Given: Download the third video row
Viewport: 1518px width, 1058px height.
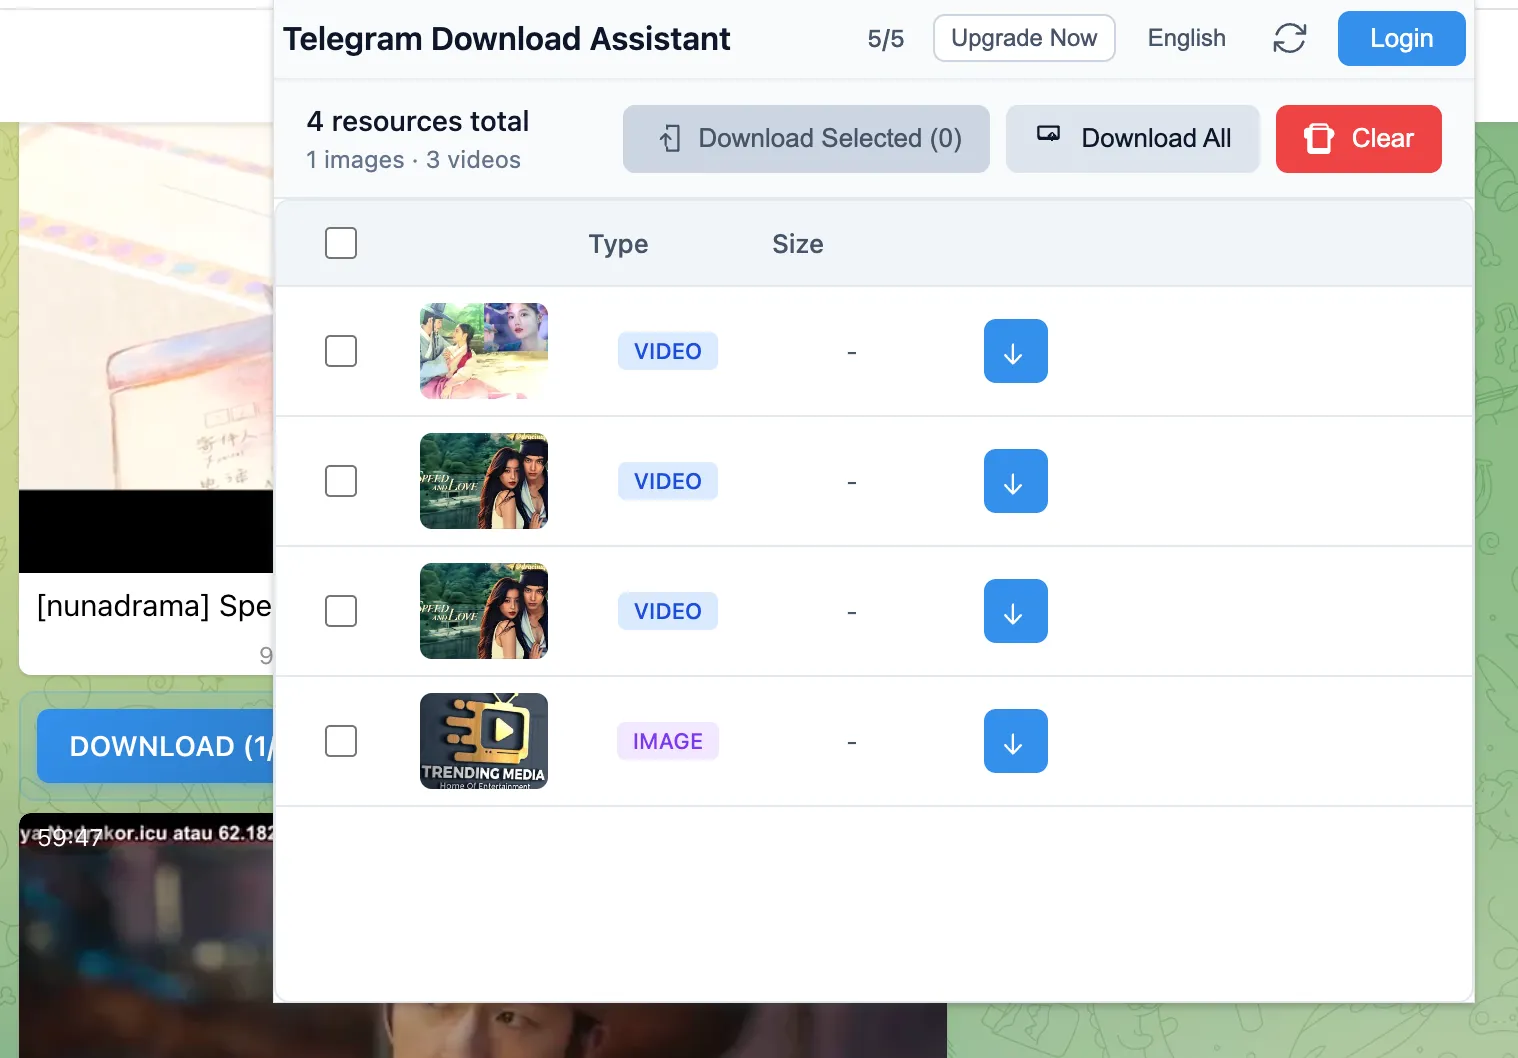Looking at the screenshot, I should (x=1015, y=611).
